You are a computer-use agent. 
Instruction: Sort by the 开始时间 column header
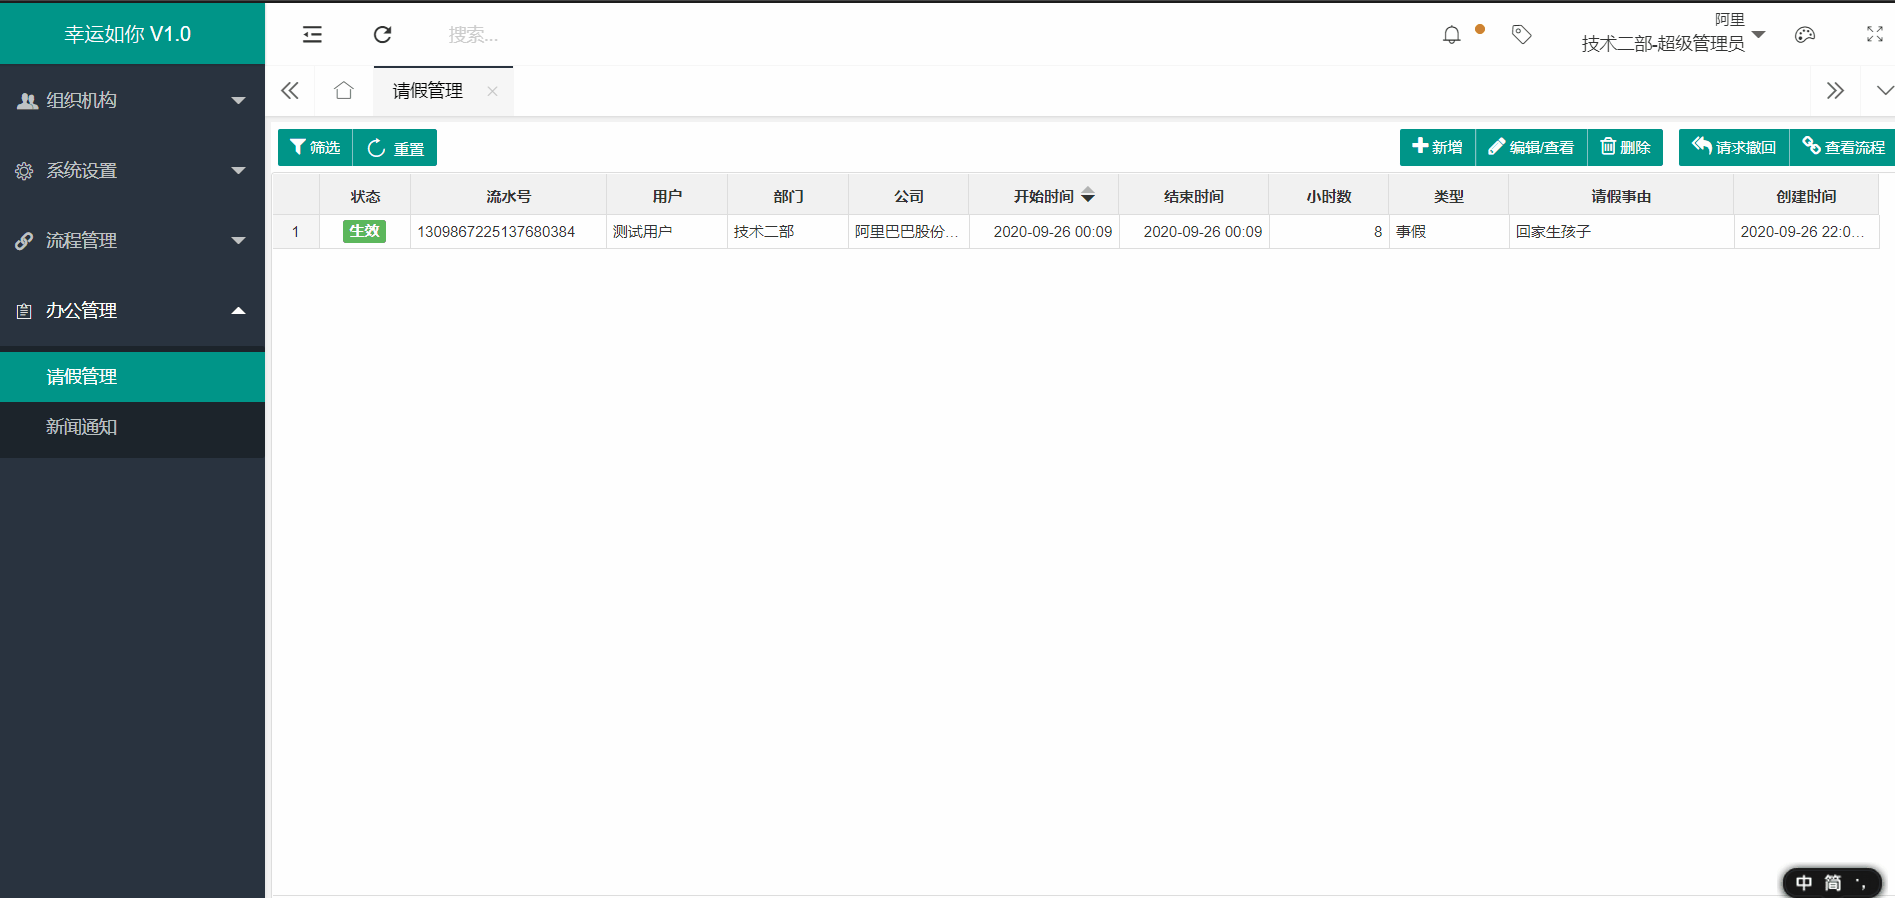tap(1043, 196)
